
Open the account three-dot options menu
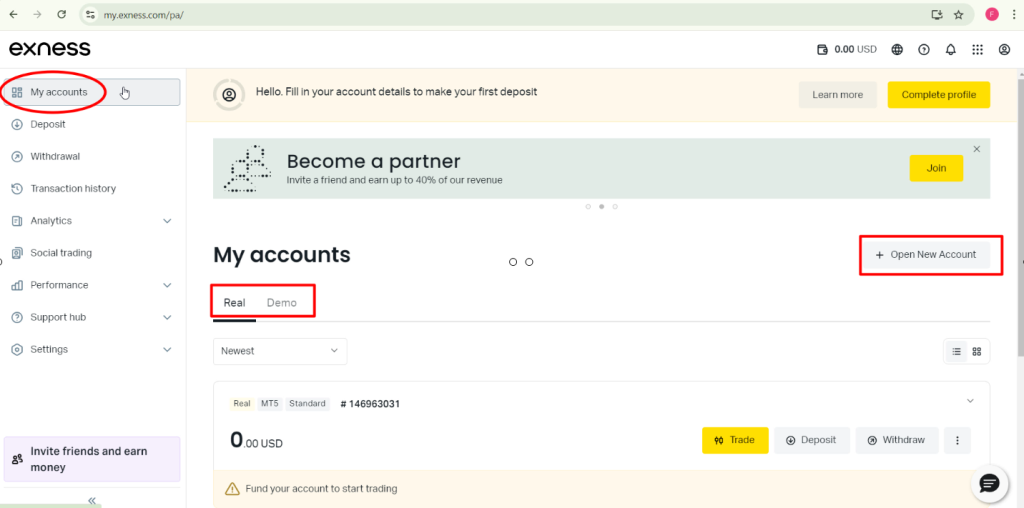[x=957, y=440]
